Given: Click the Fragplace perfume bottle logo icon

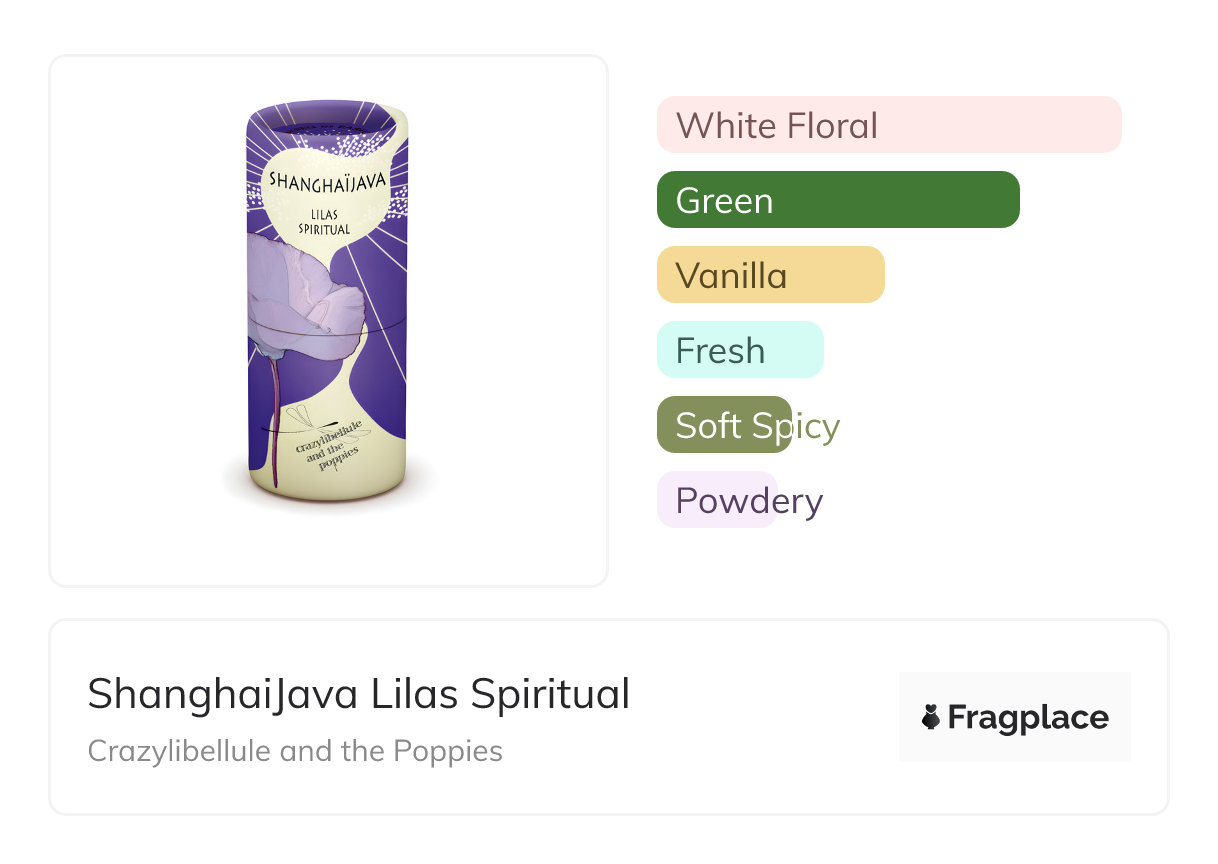Looking at the screenshot, I should 931,717.
